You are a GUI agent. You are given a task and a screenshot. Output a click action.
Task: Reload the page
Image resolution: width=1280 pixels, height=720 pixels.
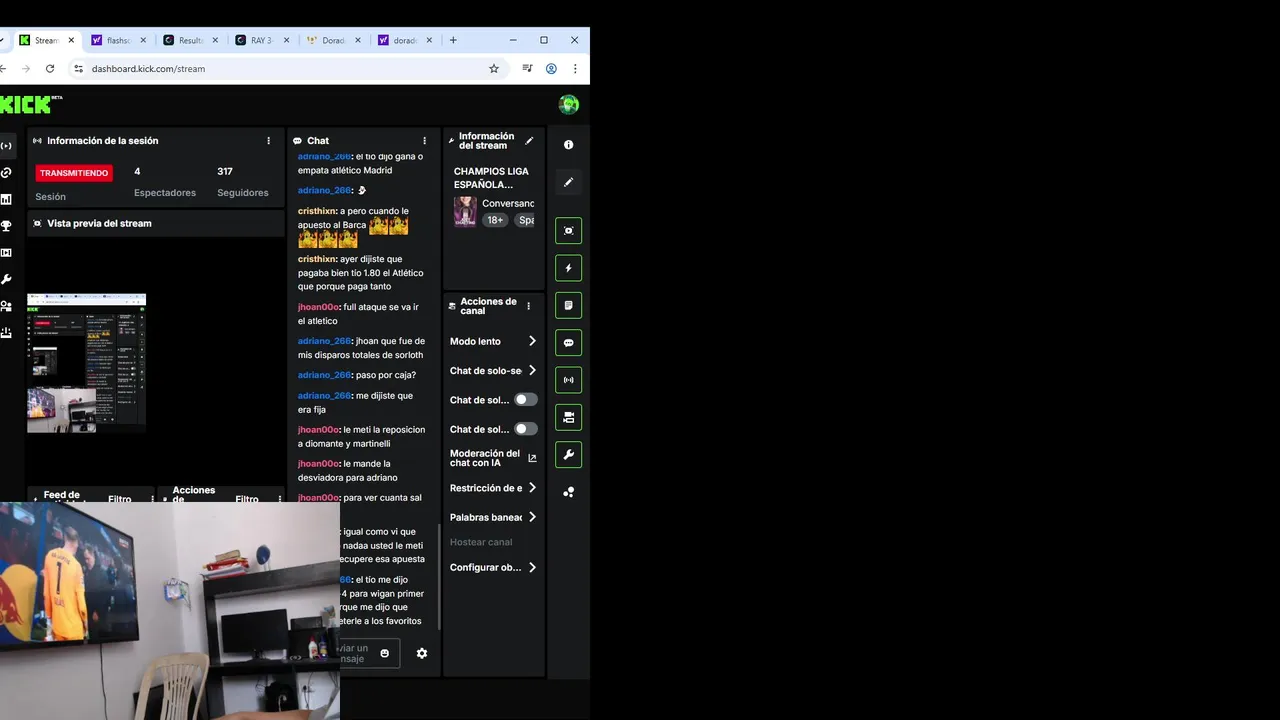50,69
